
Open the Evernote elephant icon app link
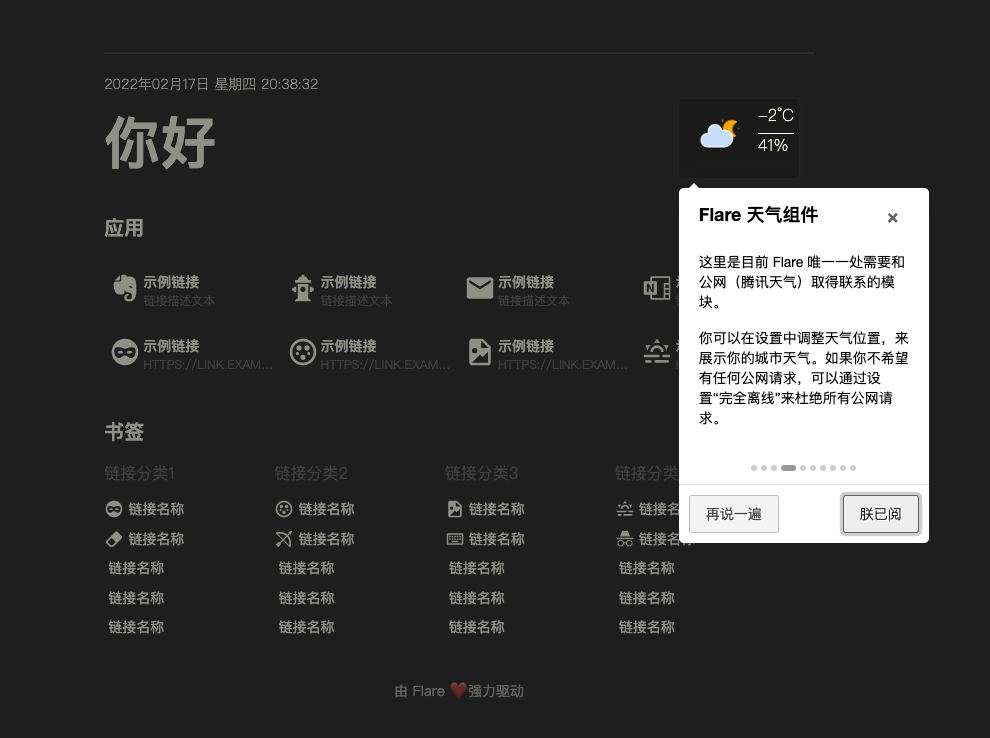tap(124, 289)
